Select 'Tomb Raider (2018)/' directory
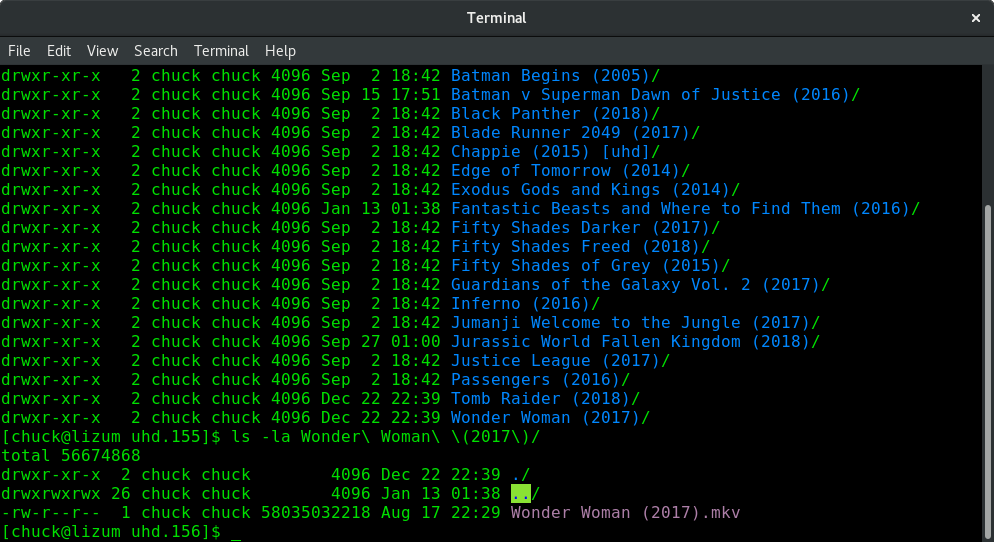This screenshot has height=542, width=994. tap(546, 399)
